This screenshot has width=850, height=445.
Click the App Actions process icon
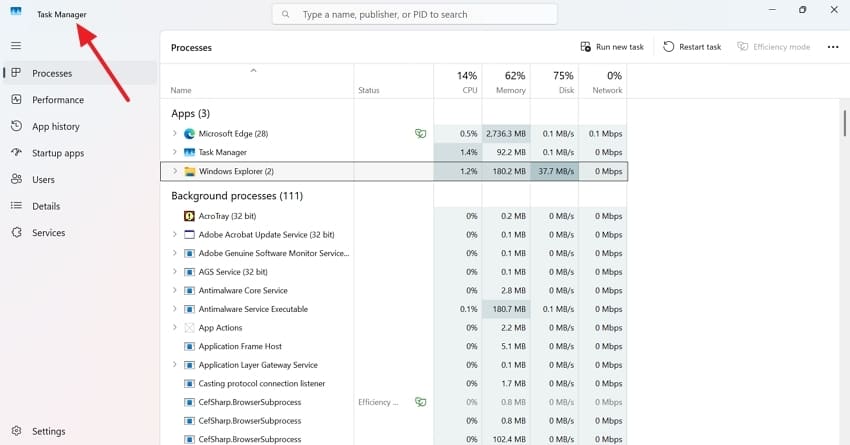[189, 327]
